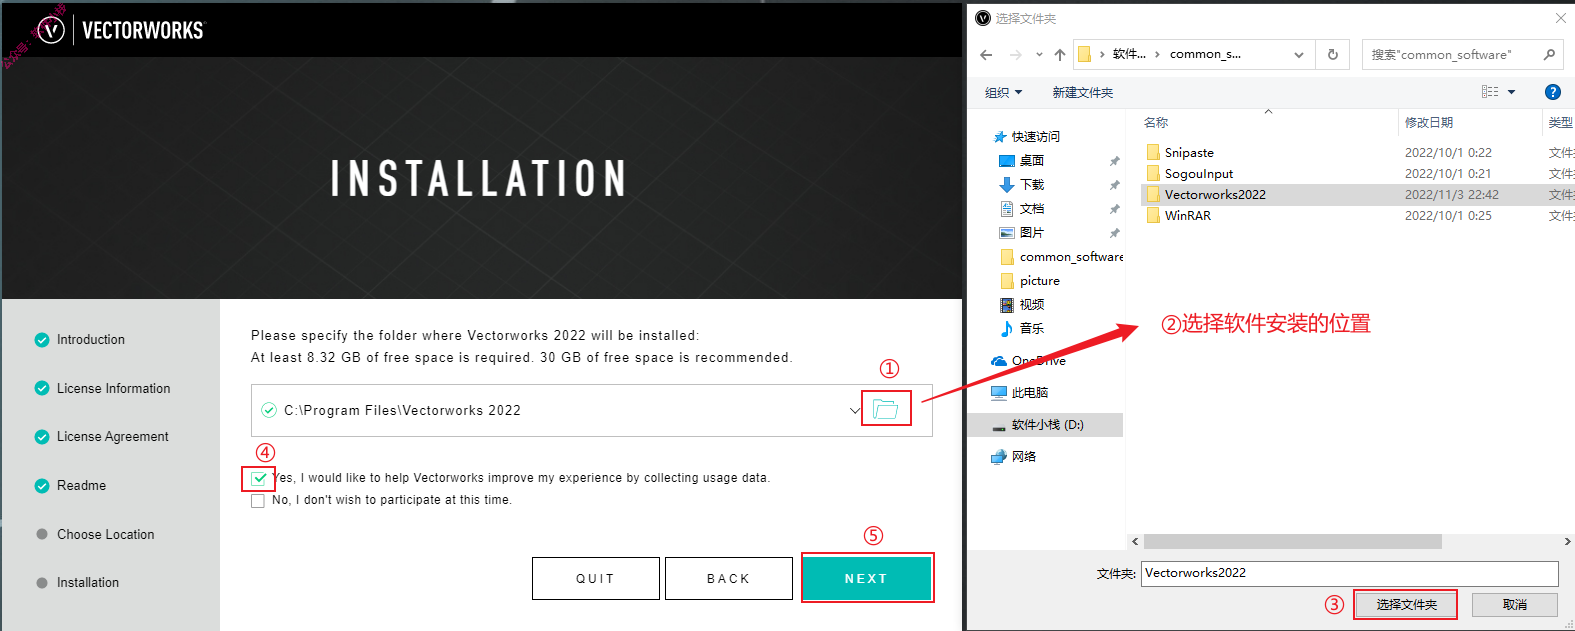1575x631 pixels.
Task: Go back in folder dialog navigation
Action: pyautogui.click(x=987, y=55)
